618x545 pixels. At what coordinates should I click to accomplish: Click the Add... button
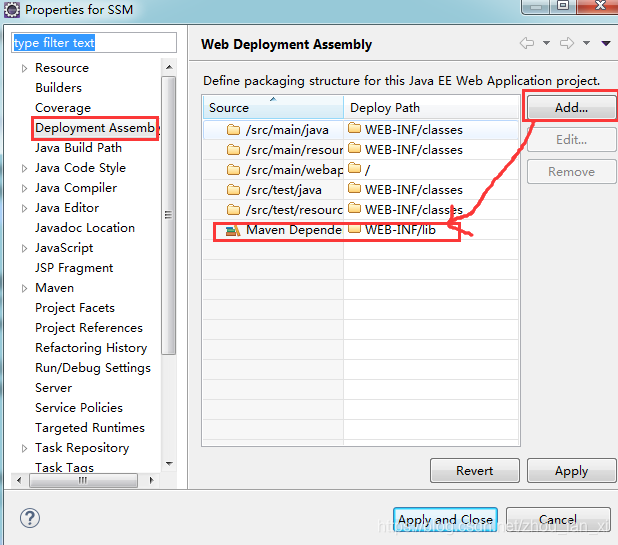click(x=571, y=108)
